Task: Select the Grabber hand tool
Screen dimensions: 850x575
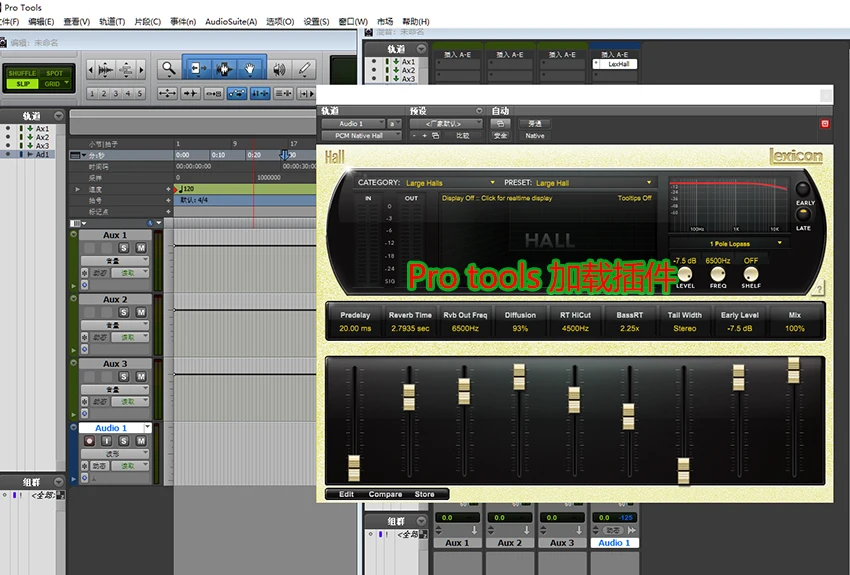Action: click(250, 69)
